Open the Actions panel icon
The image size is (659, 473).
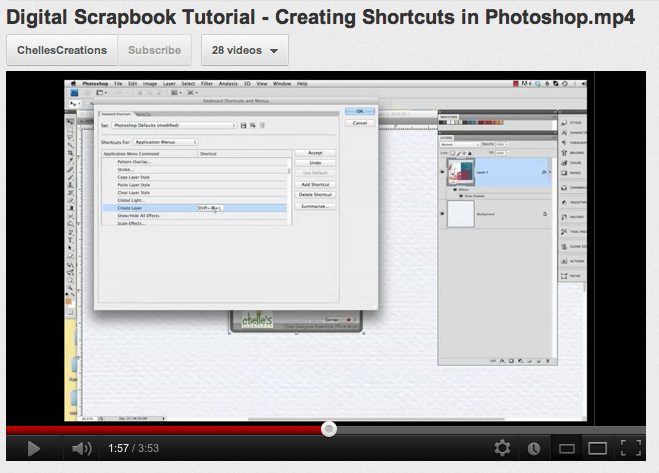(x=564, y=261)
